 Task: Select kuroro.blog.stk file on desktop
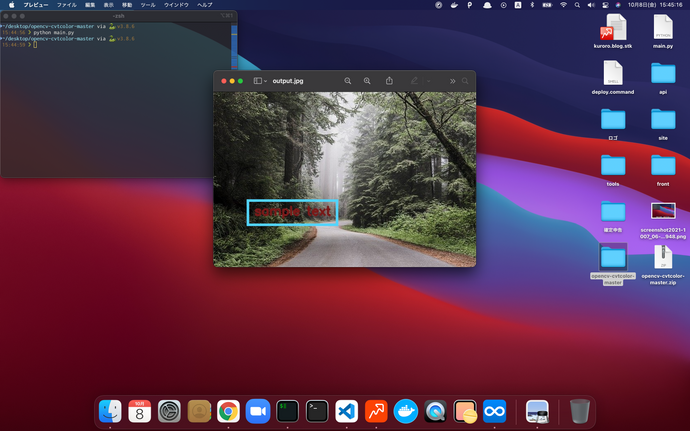tap(613, 31)
